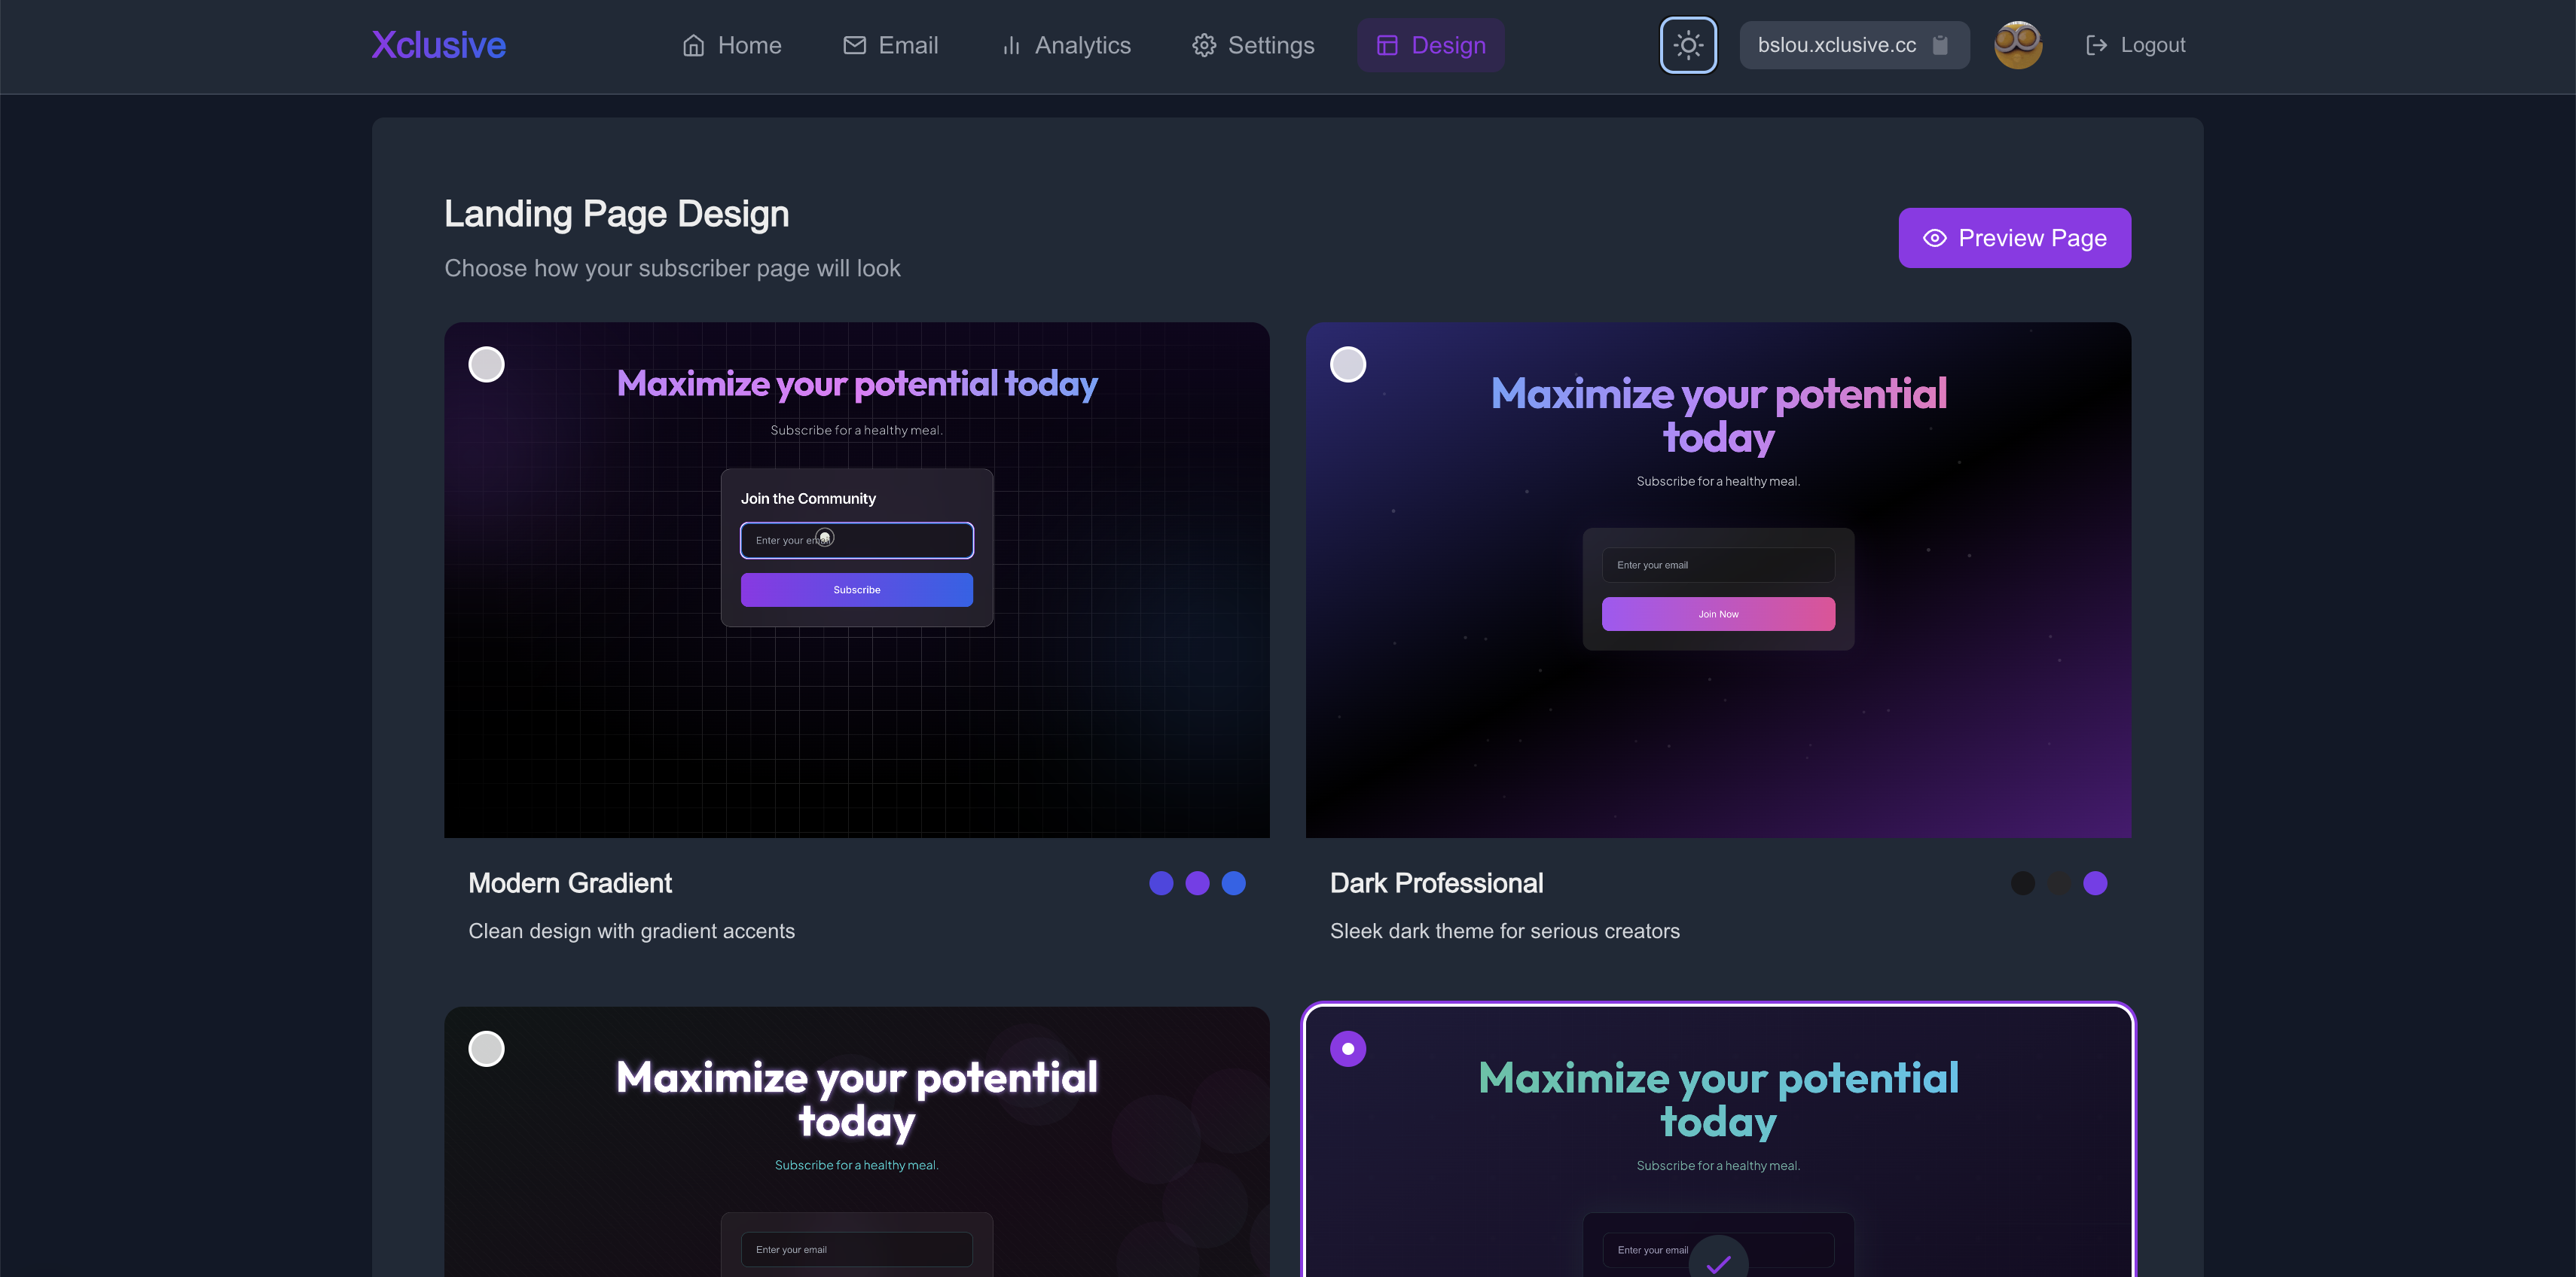Viewport: 2576px width, 1277px height.
Task: Click the Home house icon
Action: click(693, 45)
